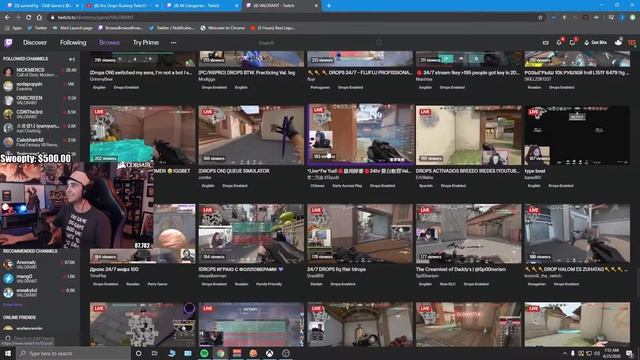This screenshot has width=640, height=360.
Task: Click the address bar URL
Action: (95, 18)
